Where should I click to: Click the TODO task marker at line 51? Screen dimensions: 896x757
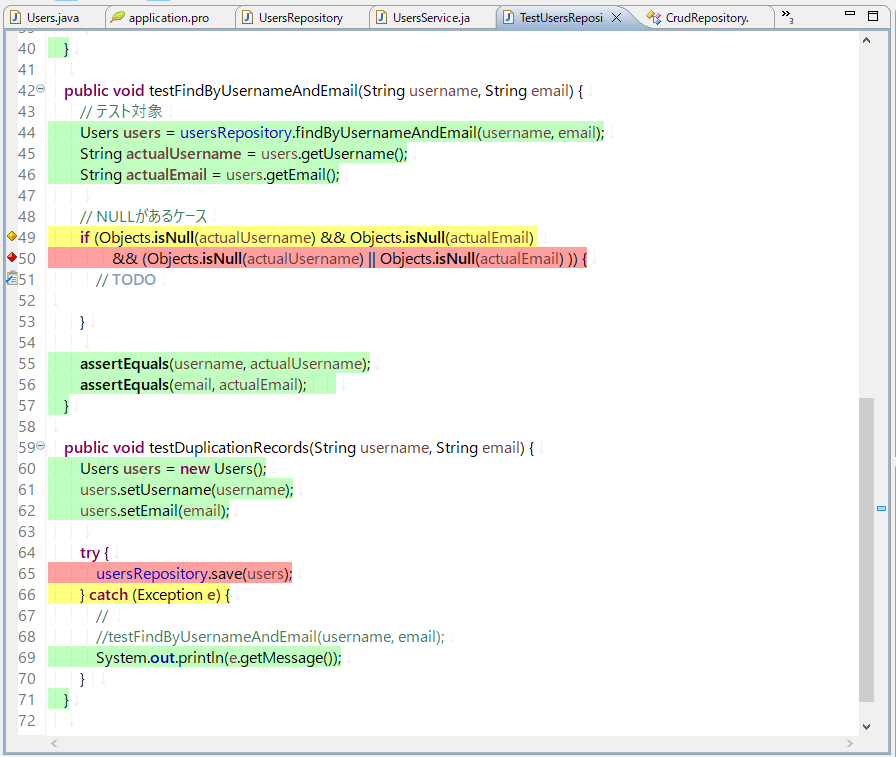[11, 278]
